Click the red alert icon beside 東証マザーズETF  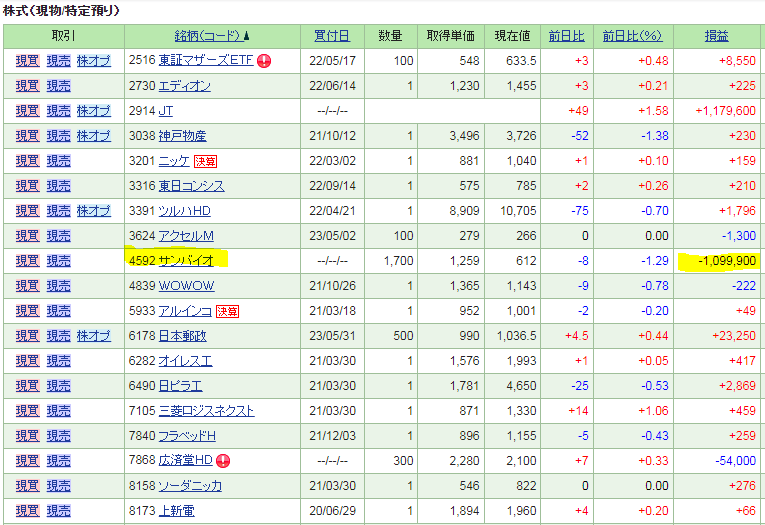click(x=264, y=61)
